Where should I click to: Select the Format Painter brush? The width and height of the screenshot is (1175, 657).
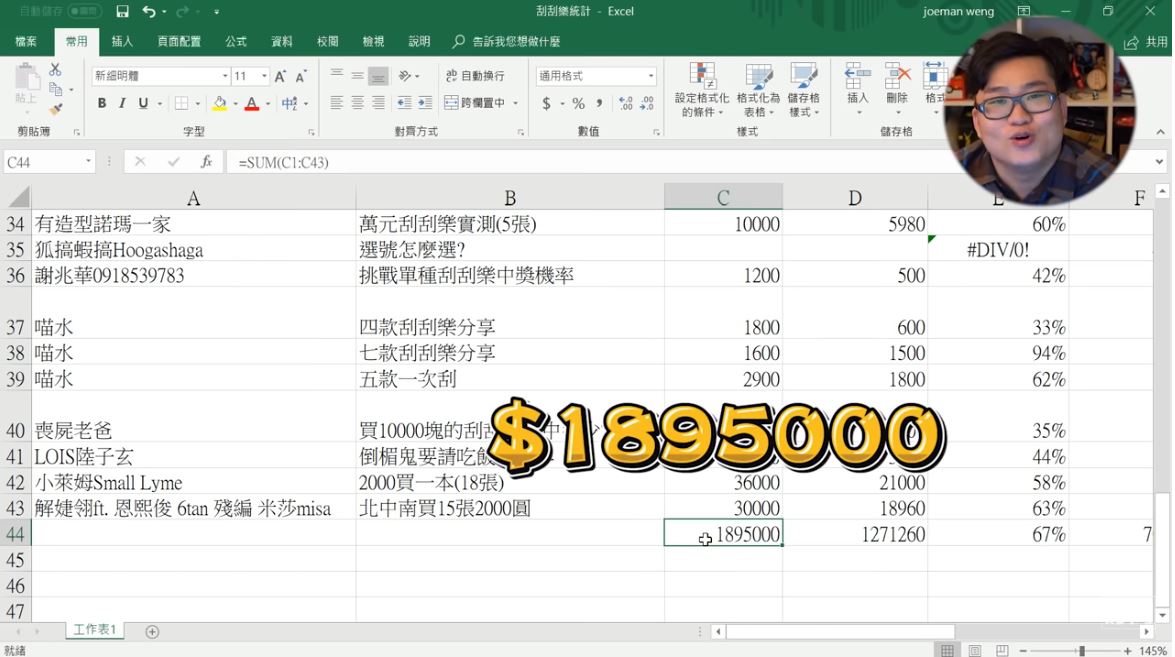(55, 109)
